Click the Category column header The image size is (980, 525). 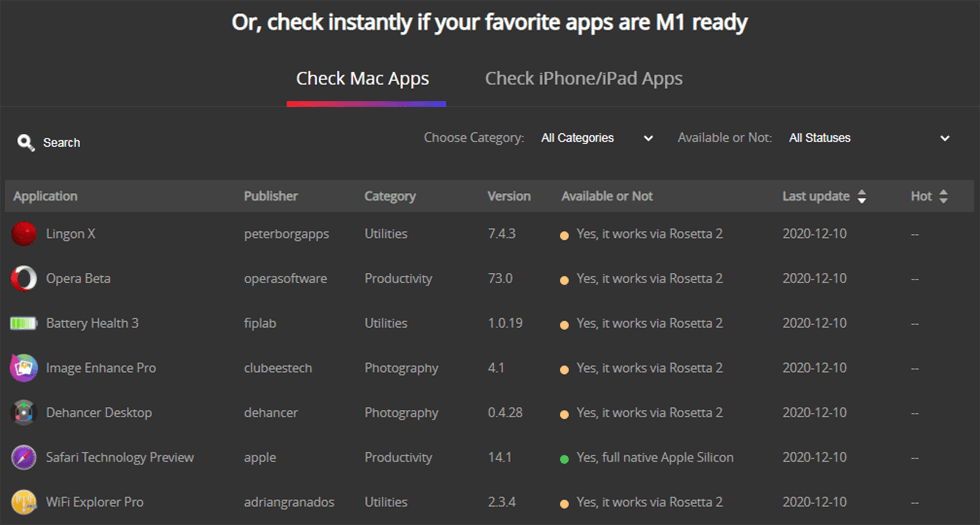tap(390, 196)
